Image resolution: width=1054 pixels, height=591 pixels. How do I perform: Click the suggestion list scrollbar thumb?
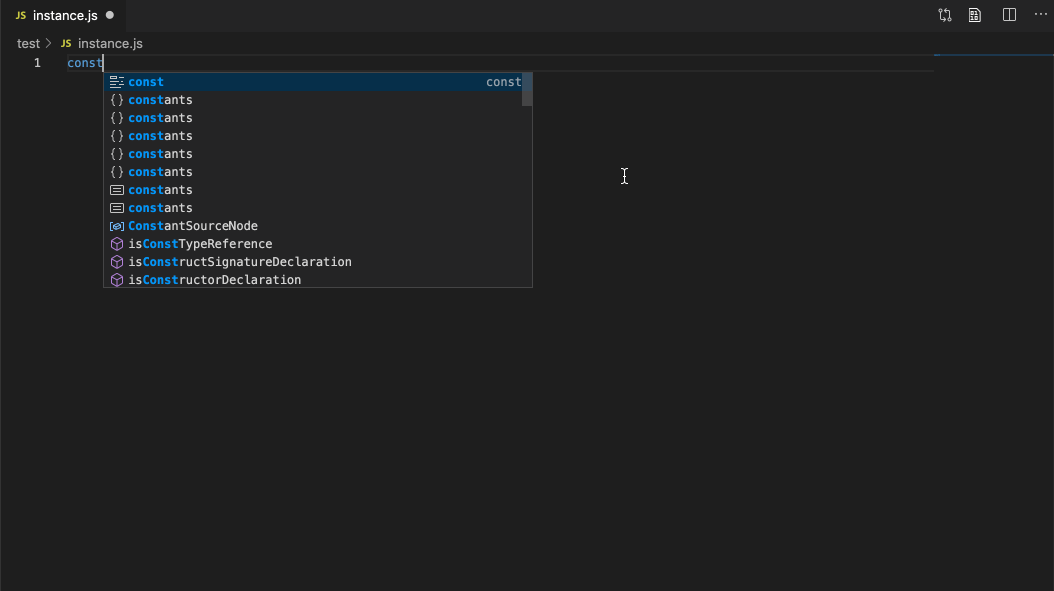click(x=527, y=89)
